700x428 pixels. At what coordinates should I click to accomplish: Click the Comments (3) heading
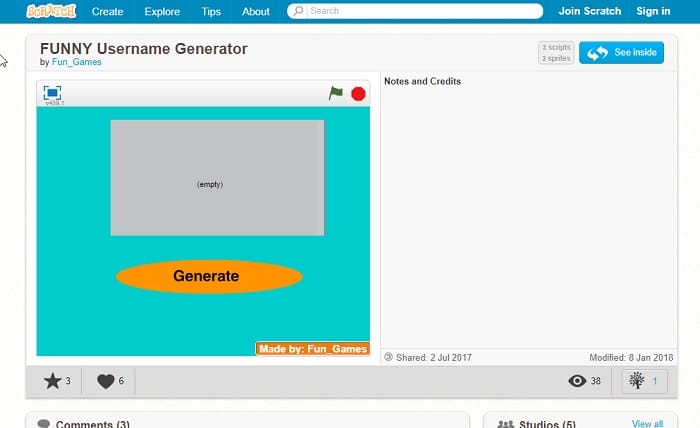click(x=92, y=424)
